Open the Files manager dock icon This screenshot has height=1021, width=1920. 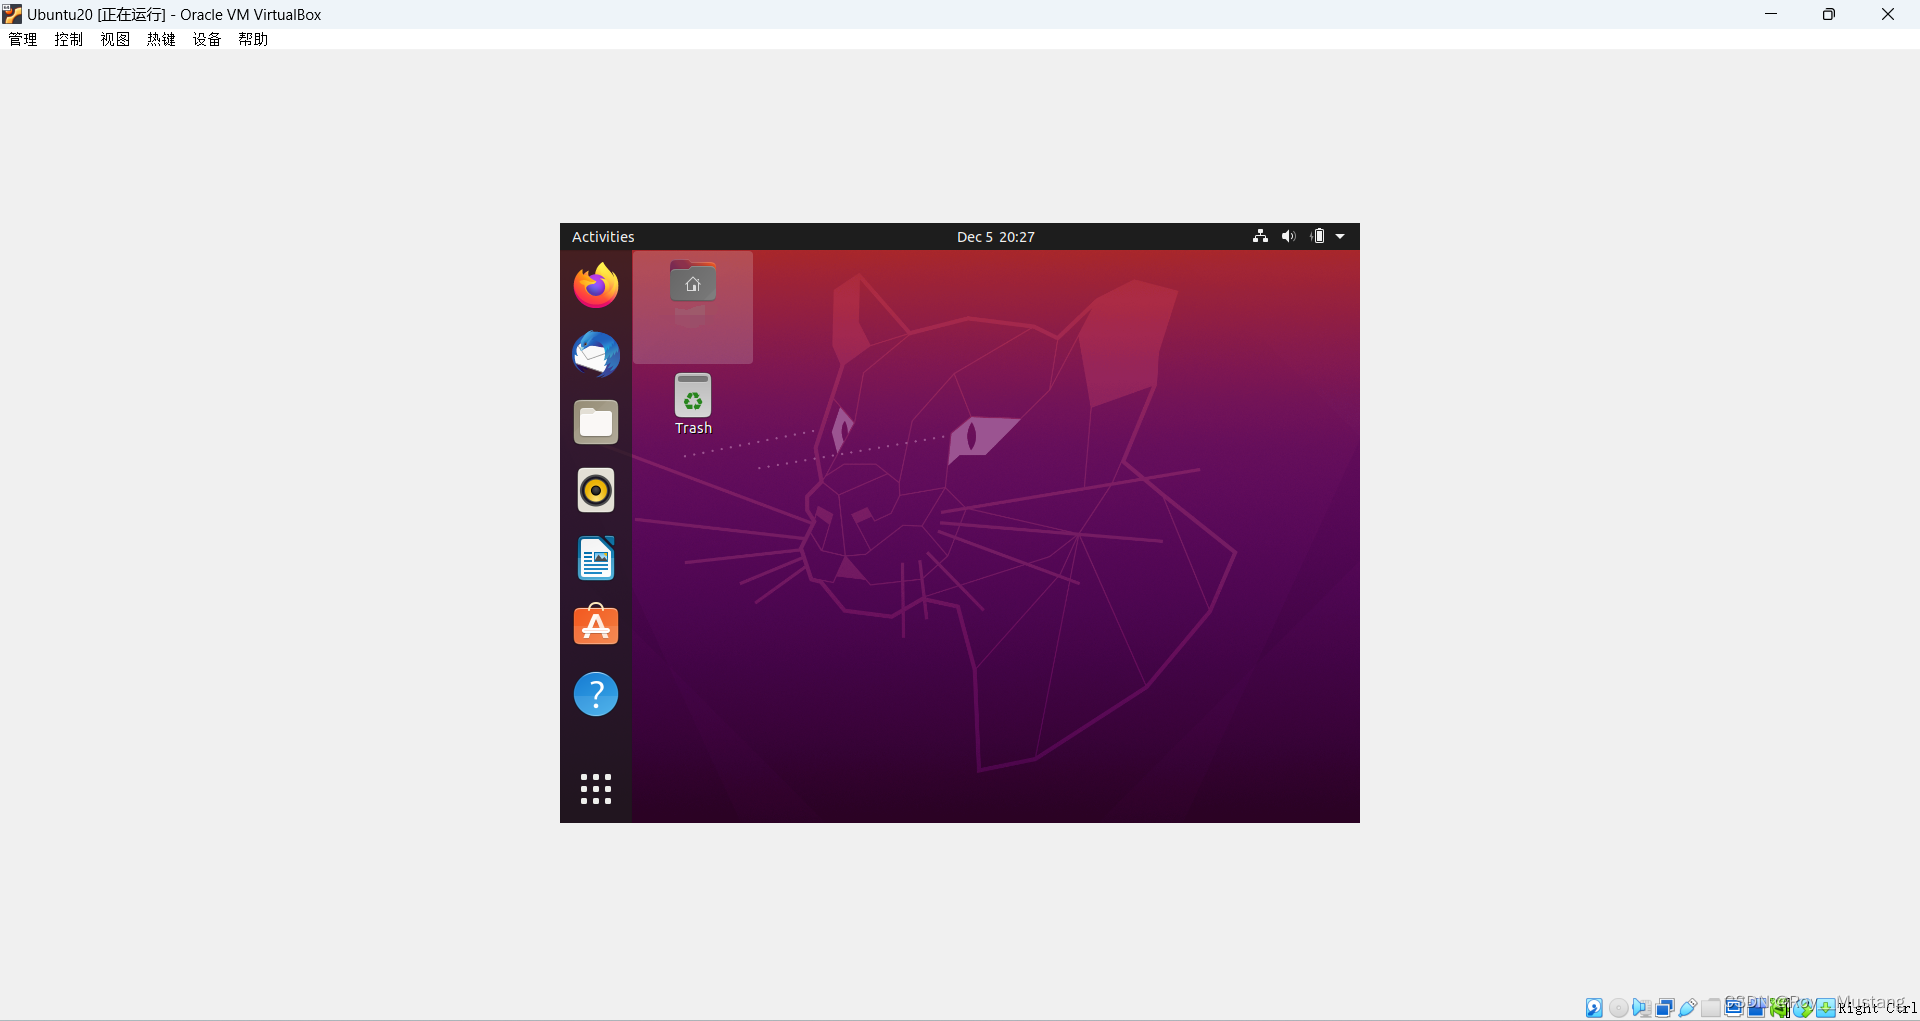pos(596,422)
